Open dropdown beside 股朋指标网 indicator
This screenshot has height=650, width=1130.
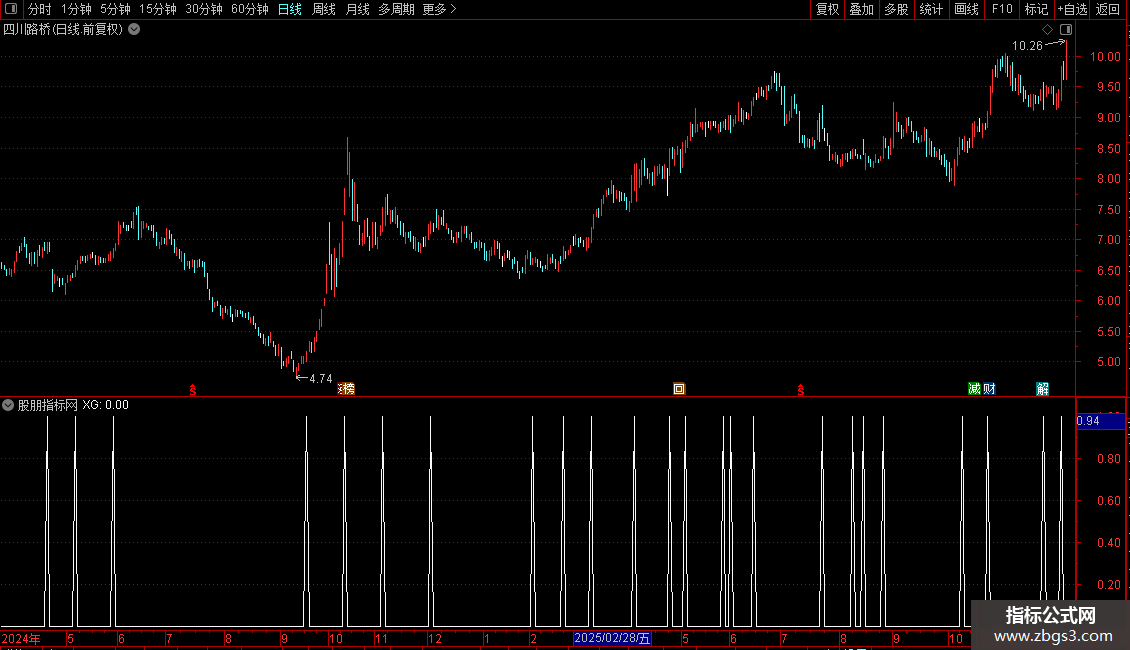(x=8, y=405)
